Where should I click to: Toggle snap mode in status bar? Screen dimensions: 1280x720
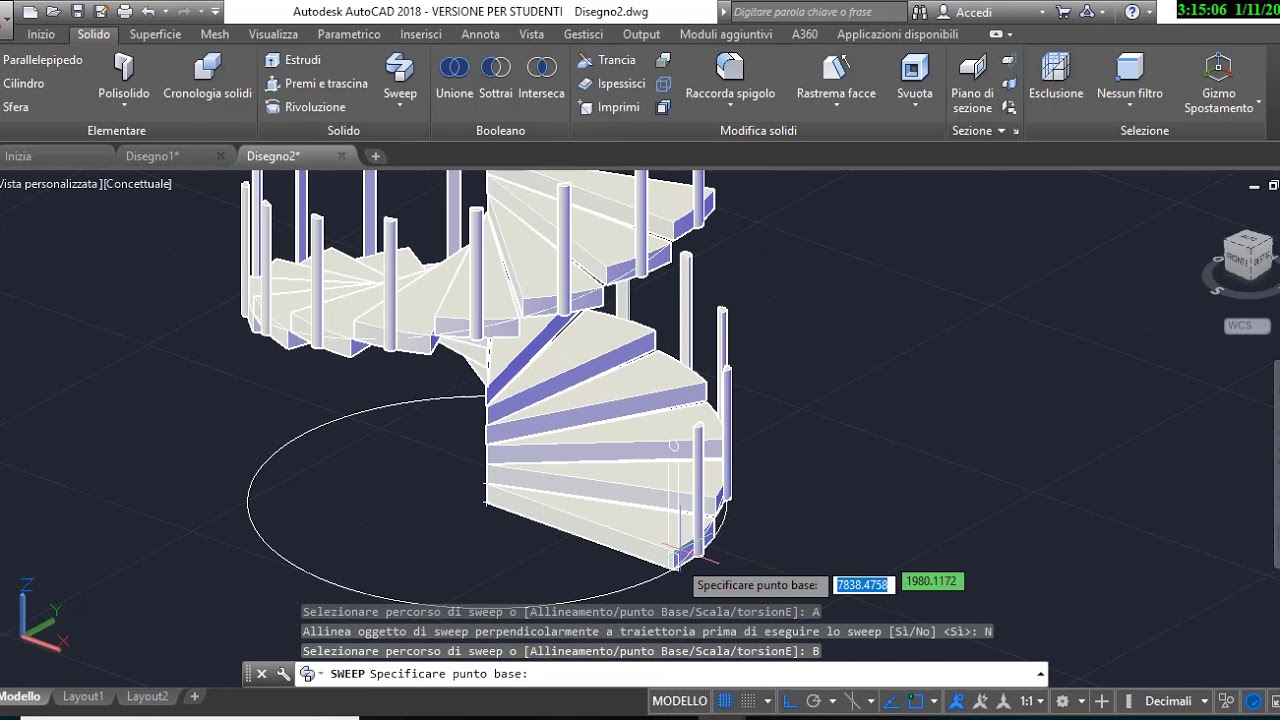(x=748, y=701)
